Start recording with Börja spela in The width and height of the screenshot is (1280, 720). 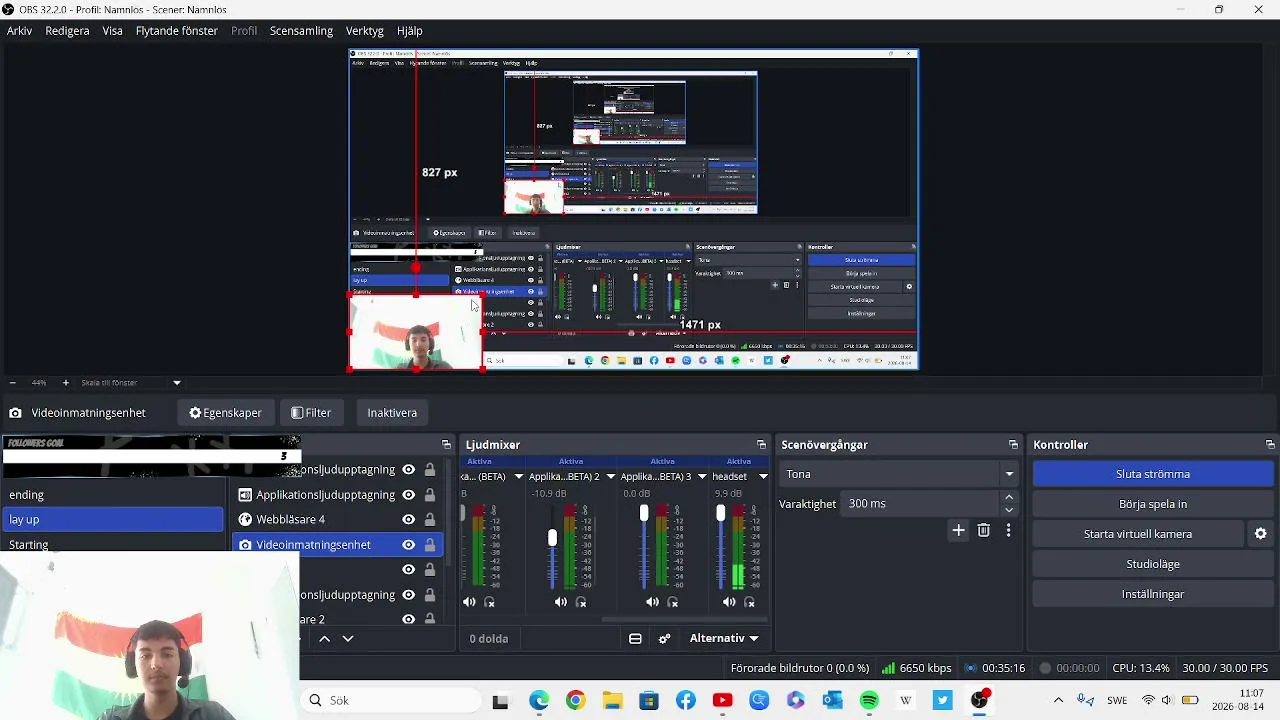click(1153, 504)
